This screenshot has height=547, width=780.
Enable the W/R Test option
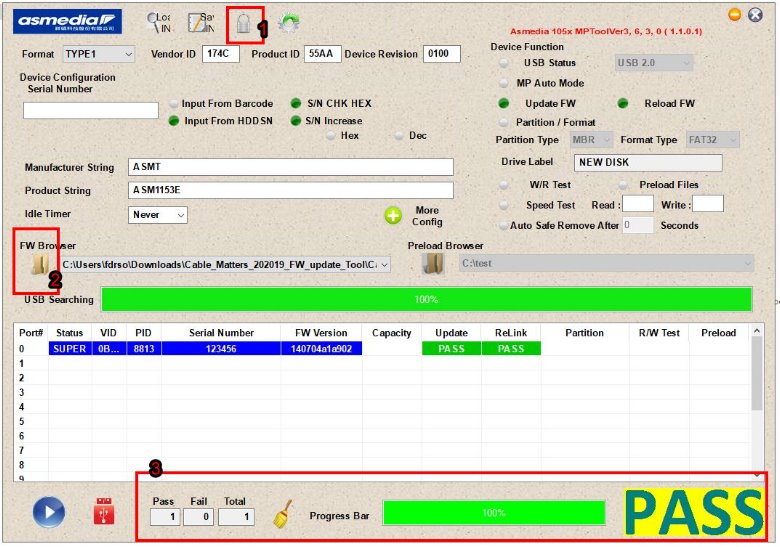503,185
